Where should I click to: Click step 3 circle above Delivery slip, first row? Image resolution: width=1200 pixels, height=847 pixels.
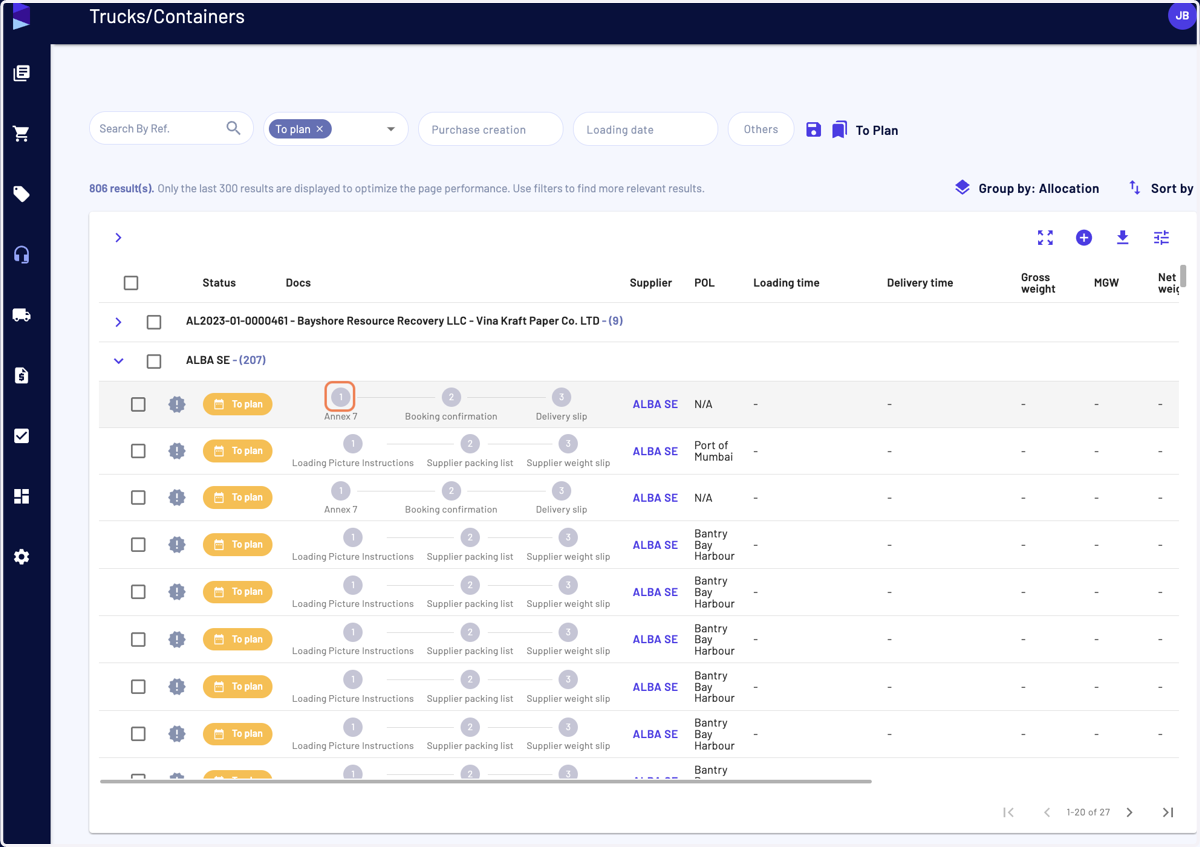click(x=561, y=397)
